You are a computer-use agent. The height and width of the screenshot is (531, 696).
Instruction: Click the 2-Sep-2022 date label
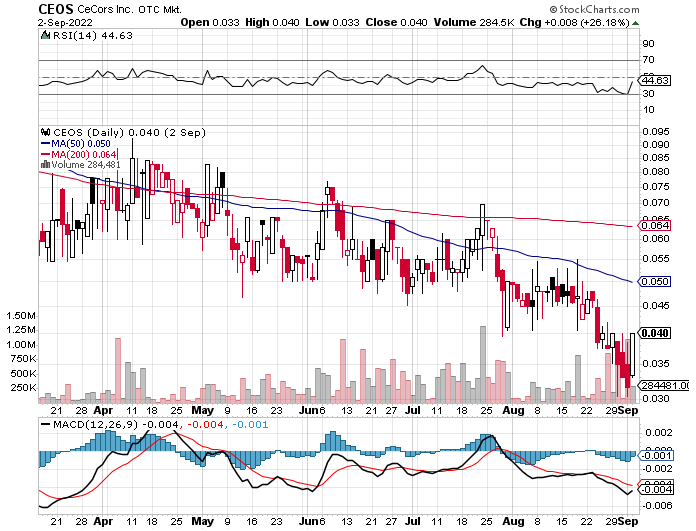(66, 23)
